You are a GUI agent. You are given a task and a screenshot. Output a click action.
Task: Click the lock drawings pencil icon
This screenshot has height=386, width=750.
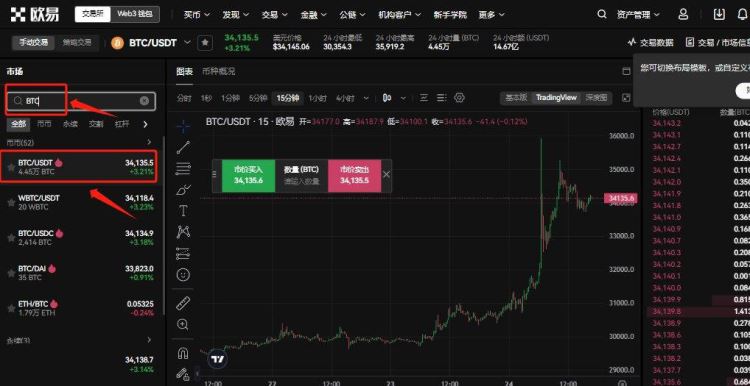tap(183, 374)
